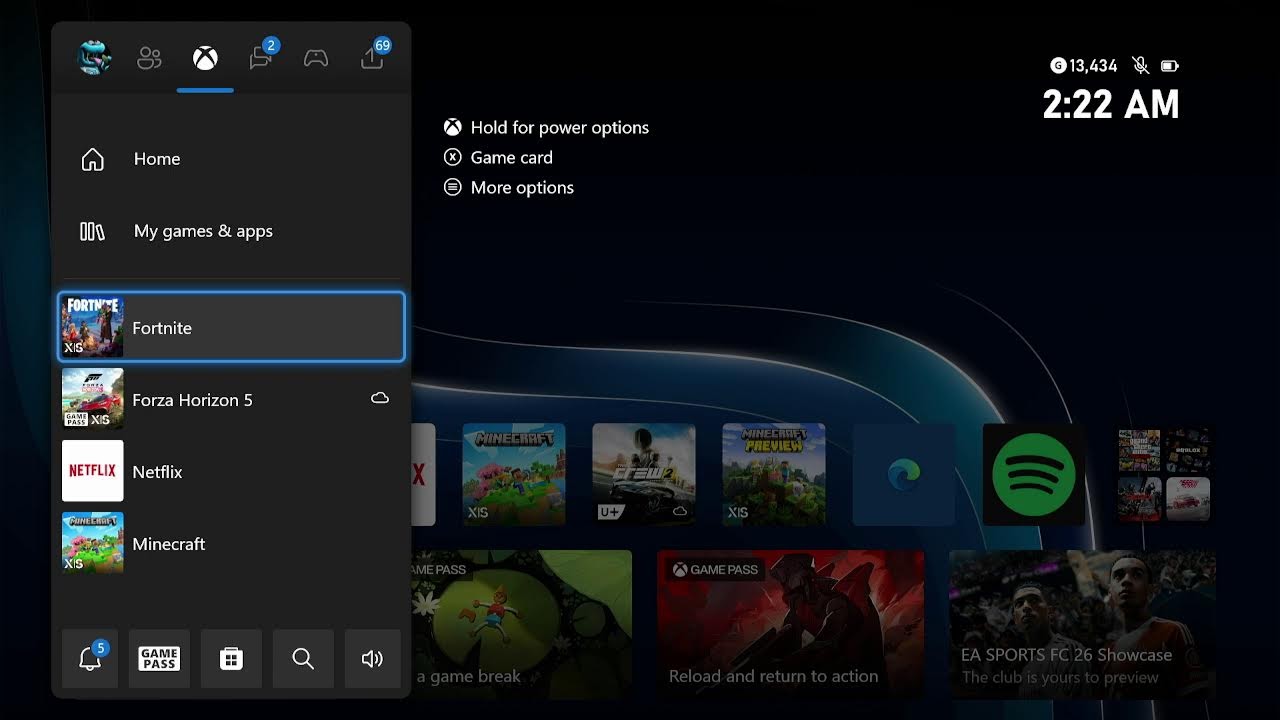Launch Fortnite from the recent list
Viewport: 1280px width, 720px height.
(231, 327)
